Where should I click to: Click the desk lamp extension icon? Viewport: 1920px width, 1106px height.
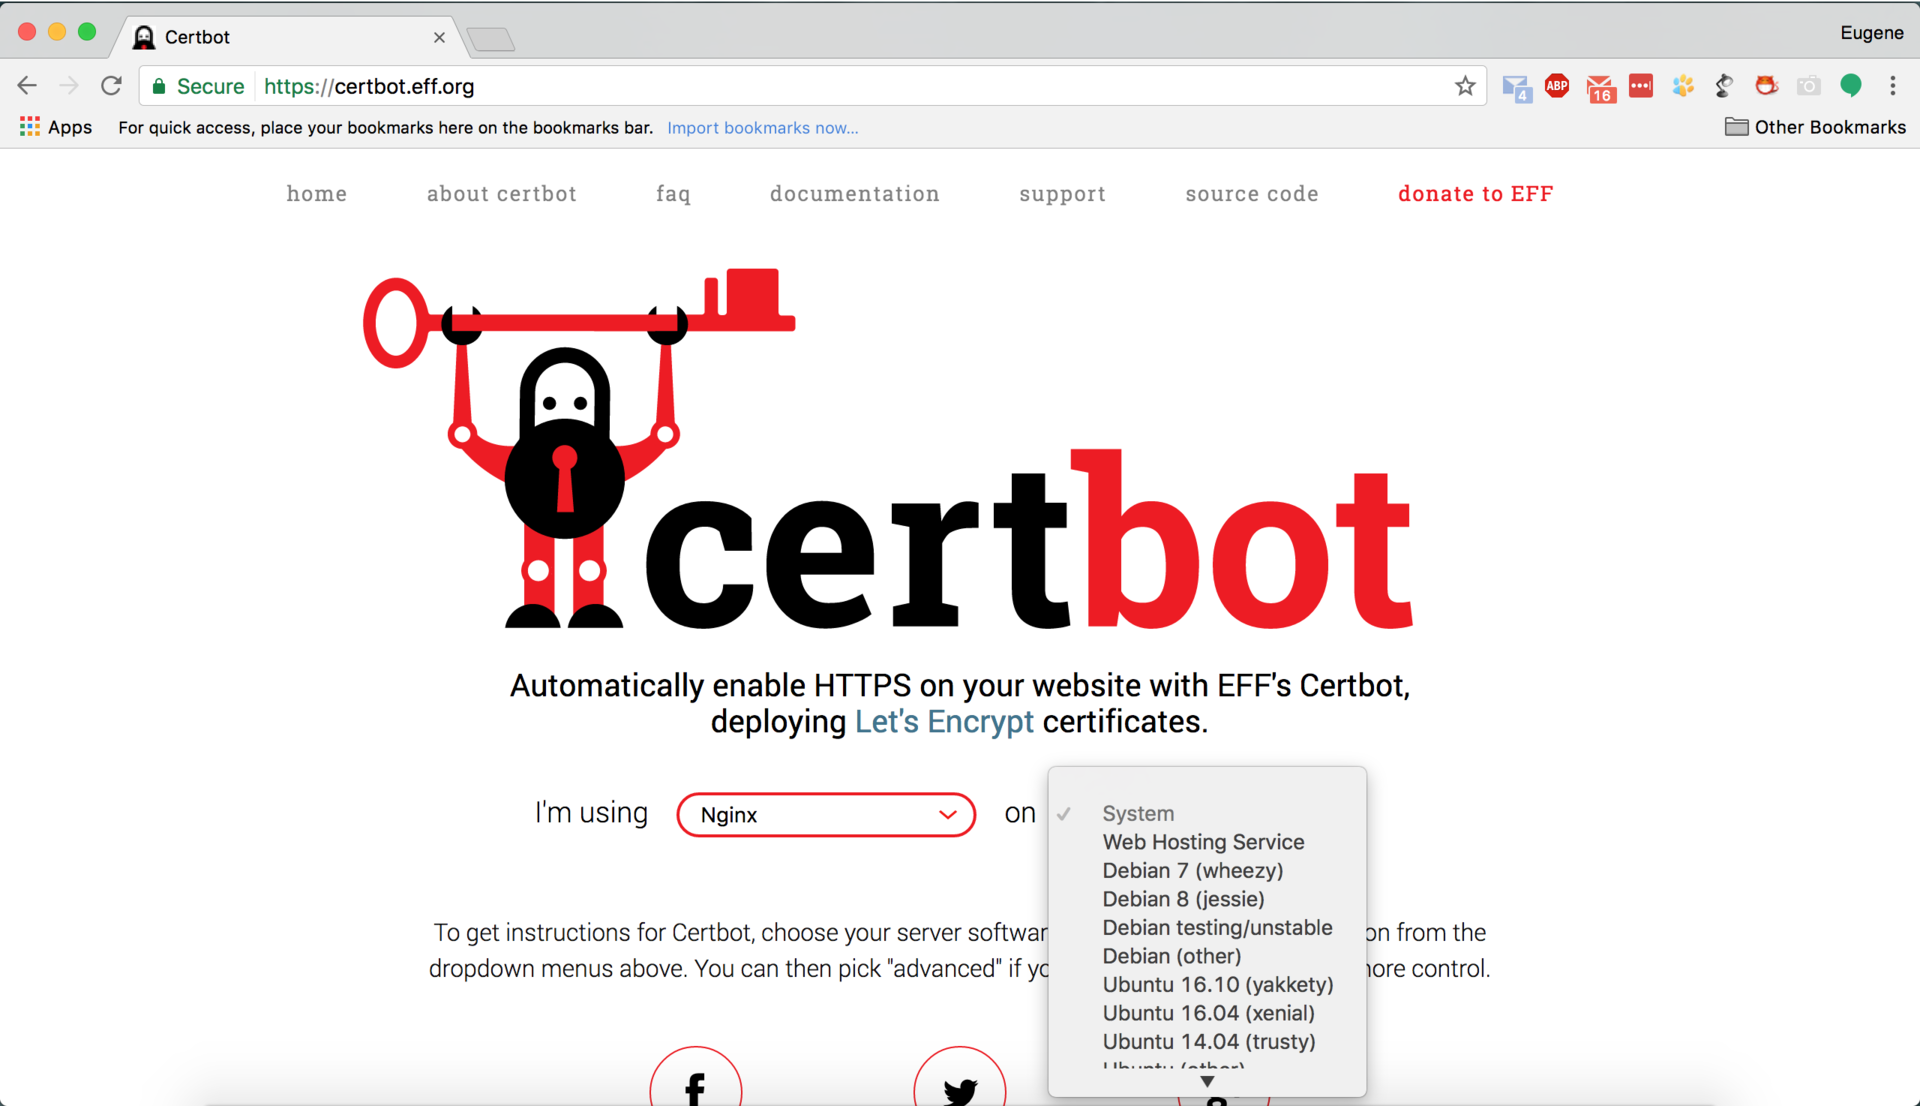click(x=1724, y=87)
